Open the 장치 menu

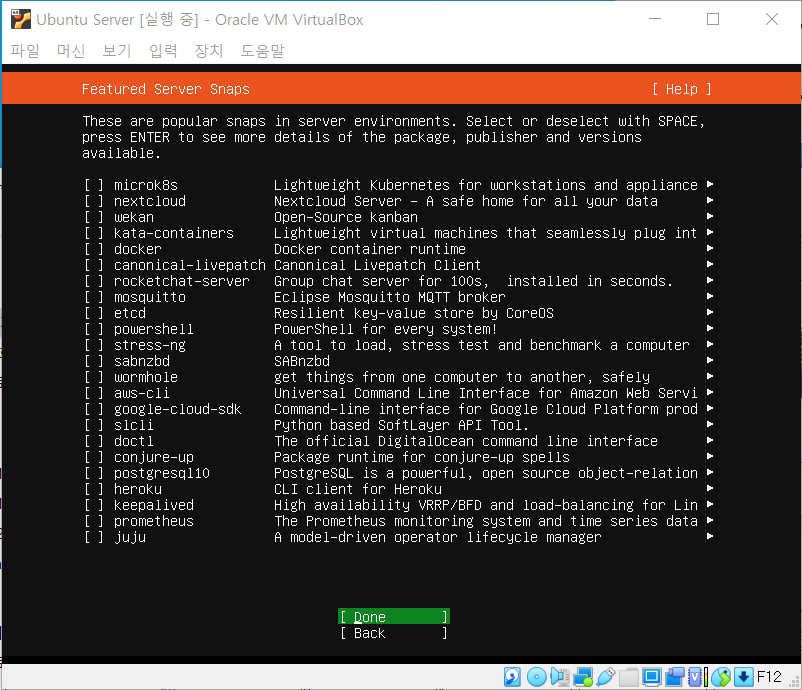(209, 50)
